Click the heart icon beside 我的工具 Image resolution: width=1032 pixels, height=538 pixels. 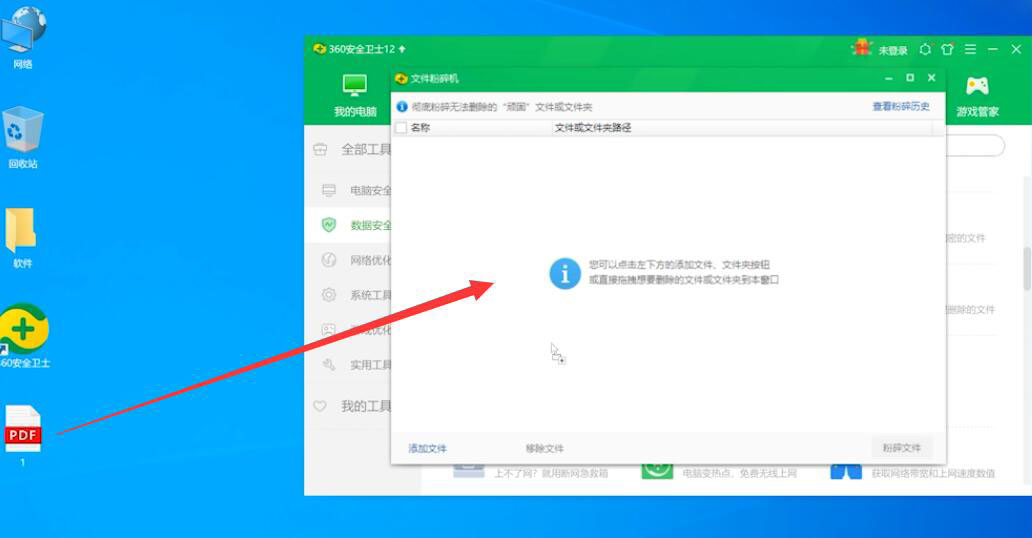pyautogui.click(x=320, y=406)
